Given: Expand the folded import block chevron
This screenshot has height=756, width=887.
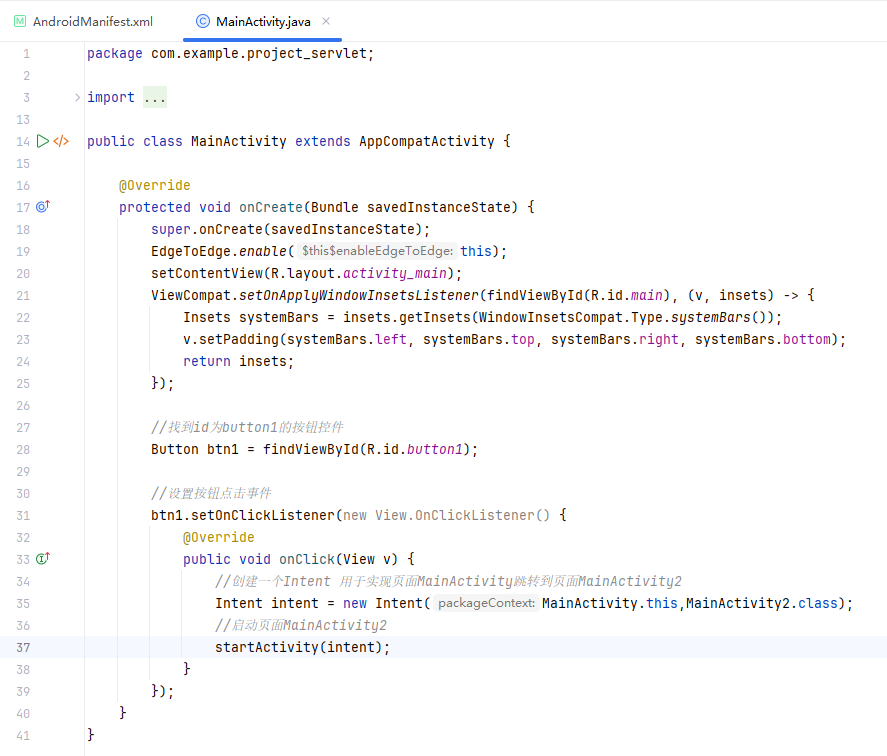Looking at the screenshot, I should (x=77, y=97).
